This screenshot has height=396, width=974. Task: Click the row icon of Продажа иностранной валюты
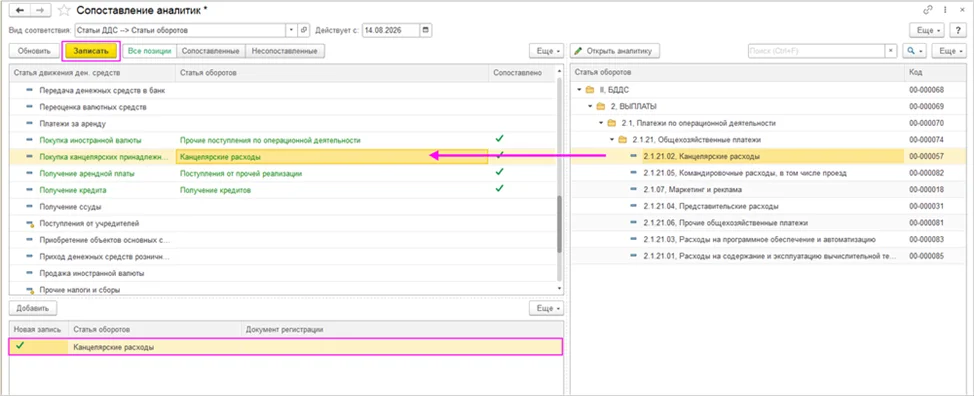point(29,273)
